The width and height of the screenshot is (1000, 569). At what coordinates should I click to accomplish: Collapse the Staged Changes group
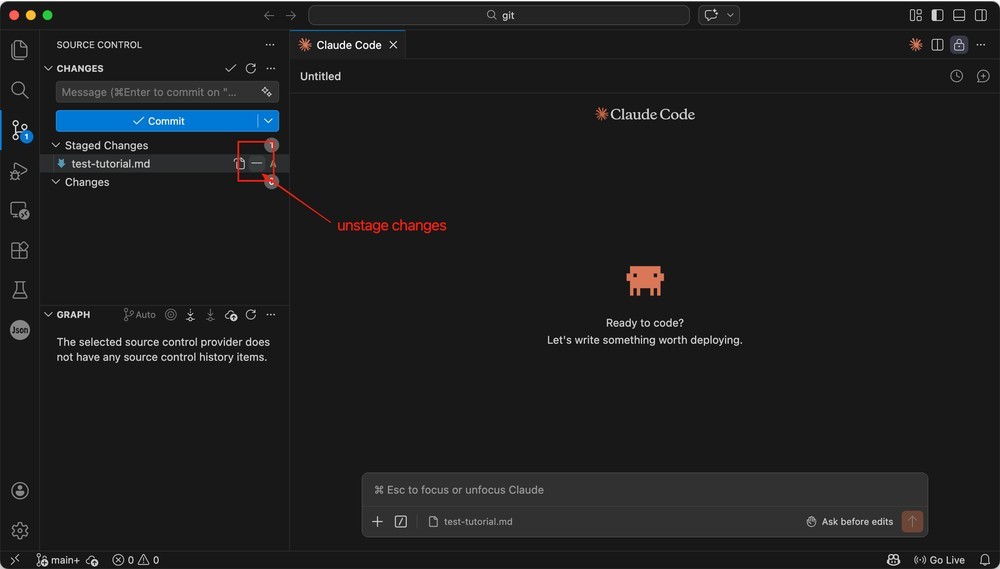point(56,145)
